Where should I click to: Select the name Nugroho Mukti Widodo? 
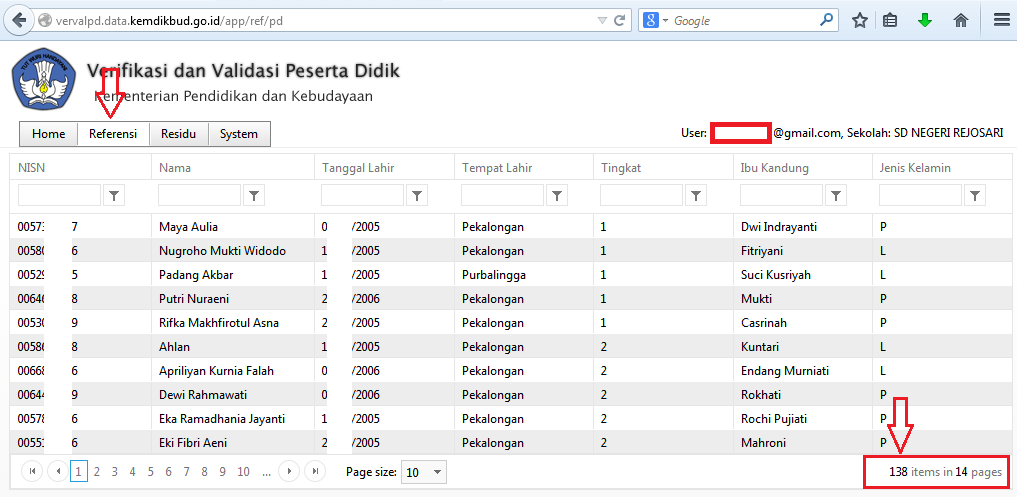[222, 250]
